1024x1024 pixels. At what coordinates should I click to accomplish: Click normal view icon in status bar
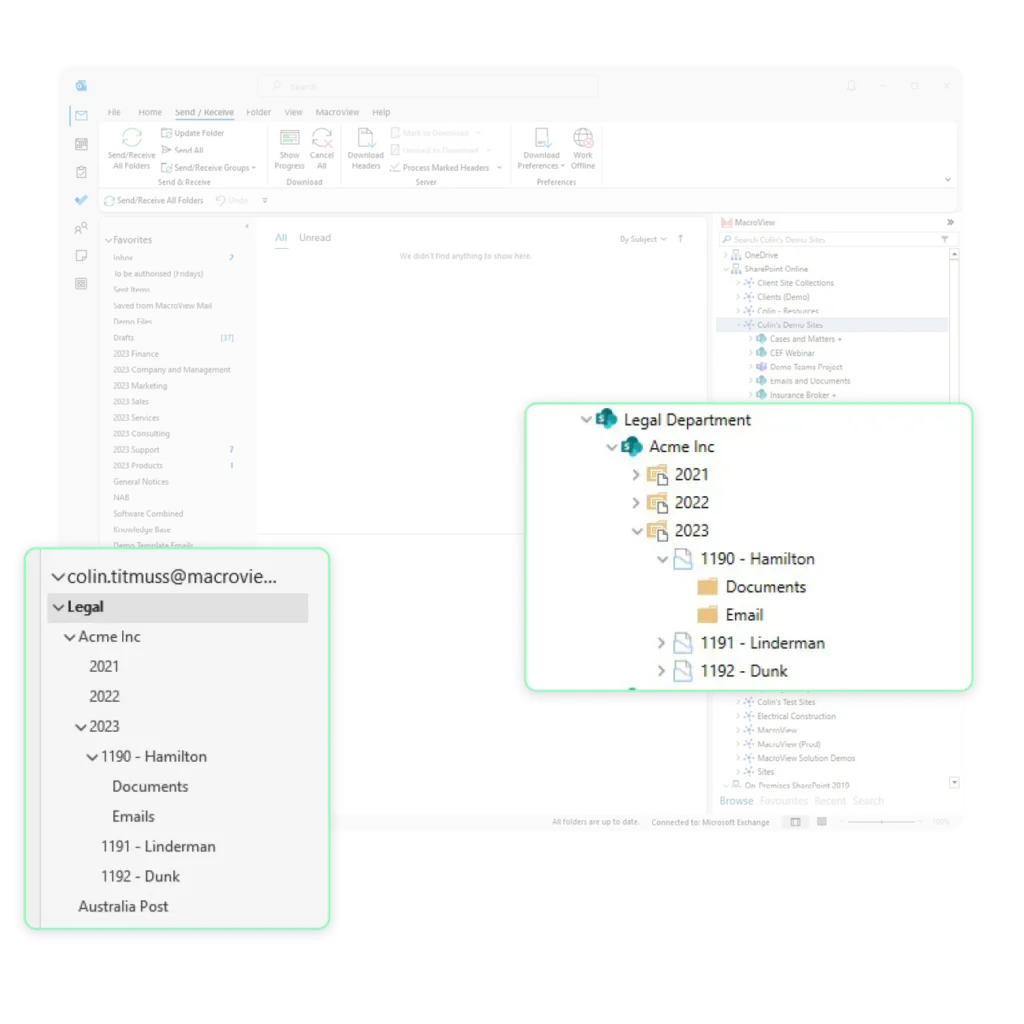(795, 822)
